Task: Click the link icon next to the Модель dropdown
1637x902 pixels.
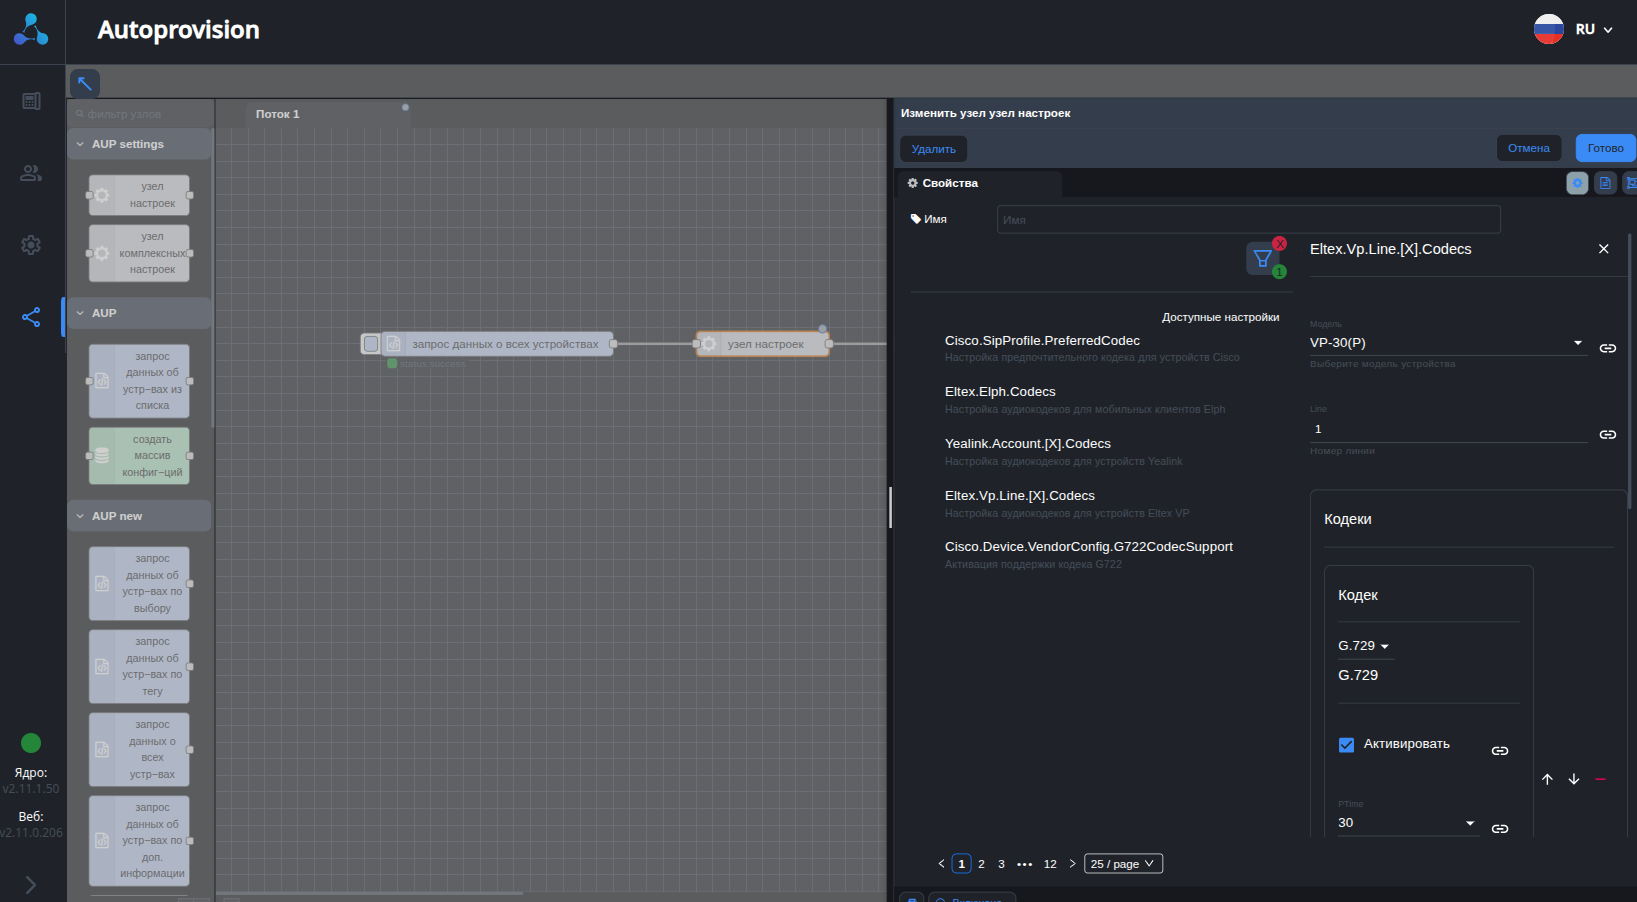Action: coord(1607,348)
